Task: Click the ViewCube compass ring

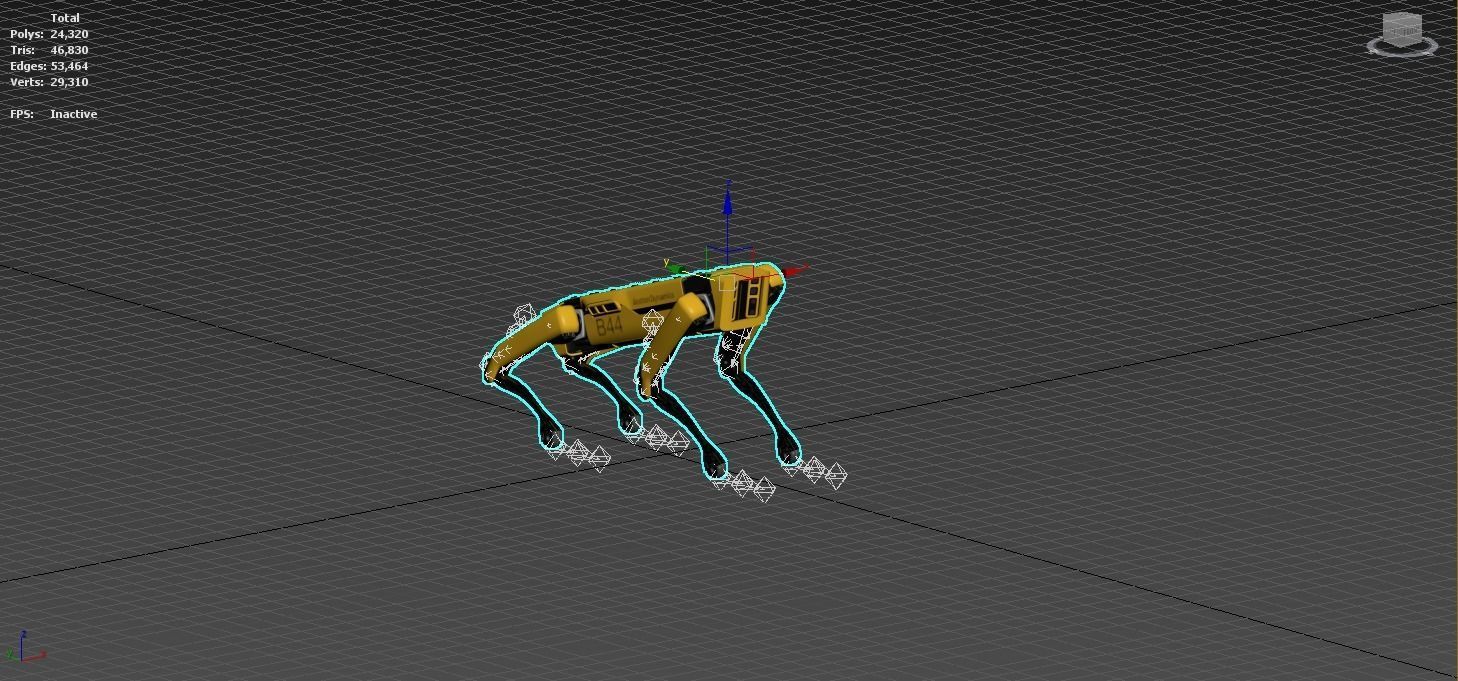Action: pos(1402,46)
